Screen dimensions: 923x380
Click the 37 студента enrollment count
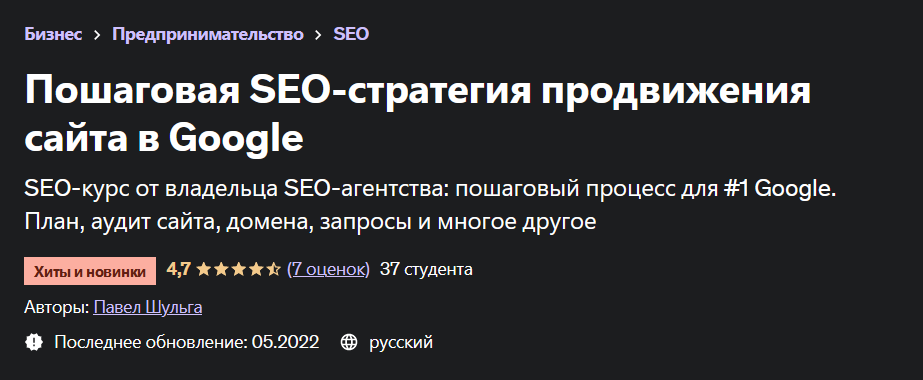point(426,270)
